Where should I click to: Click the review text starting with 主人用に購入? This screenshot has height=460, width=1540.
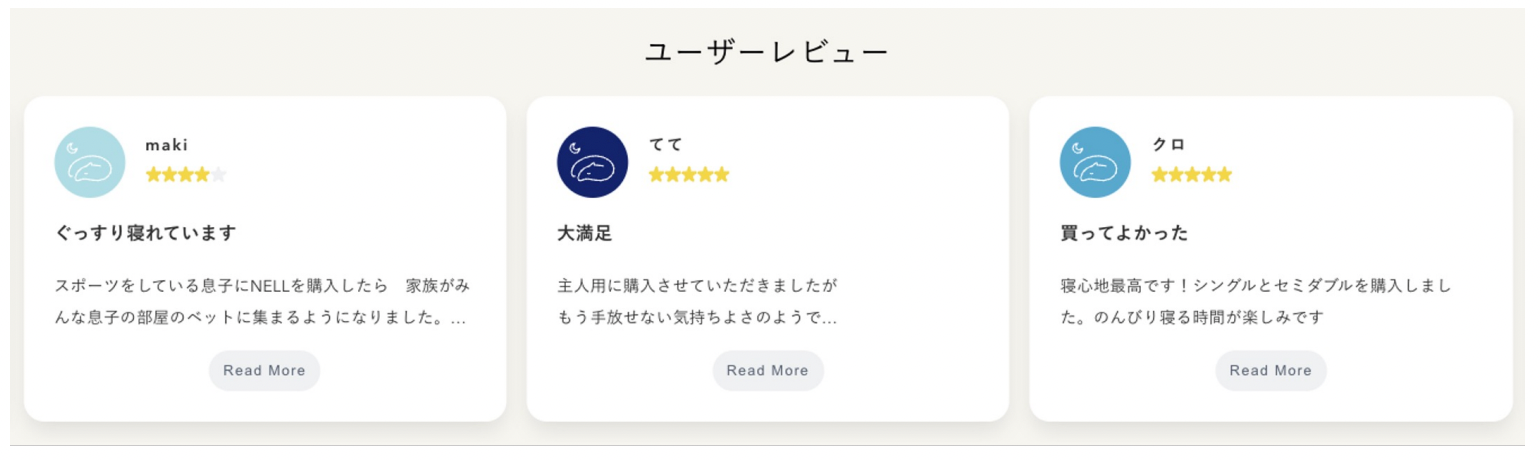pyautogui.click(x=697, y=302)
